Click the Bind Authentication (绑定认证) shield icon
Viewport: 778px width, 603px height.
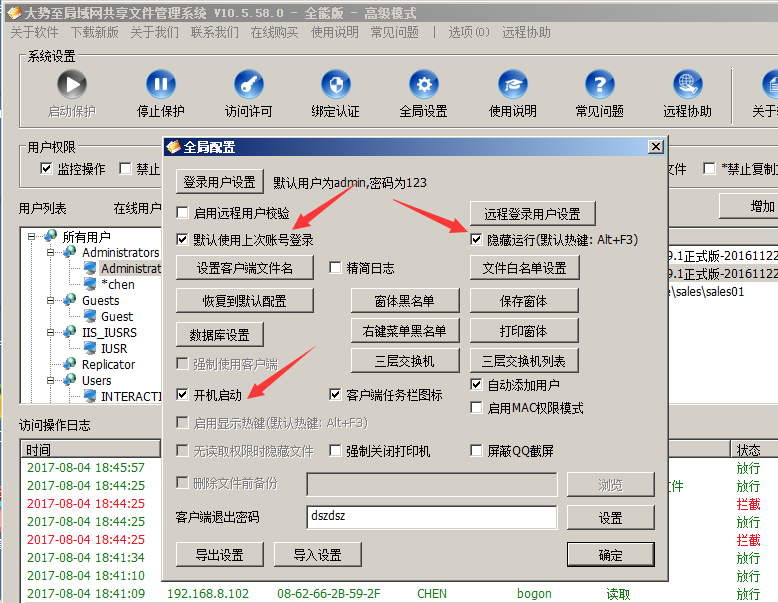(335, 85)
